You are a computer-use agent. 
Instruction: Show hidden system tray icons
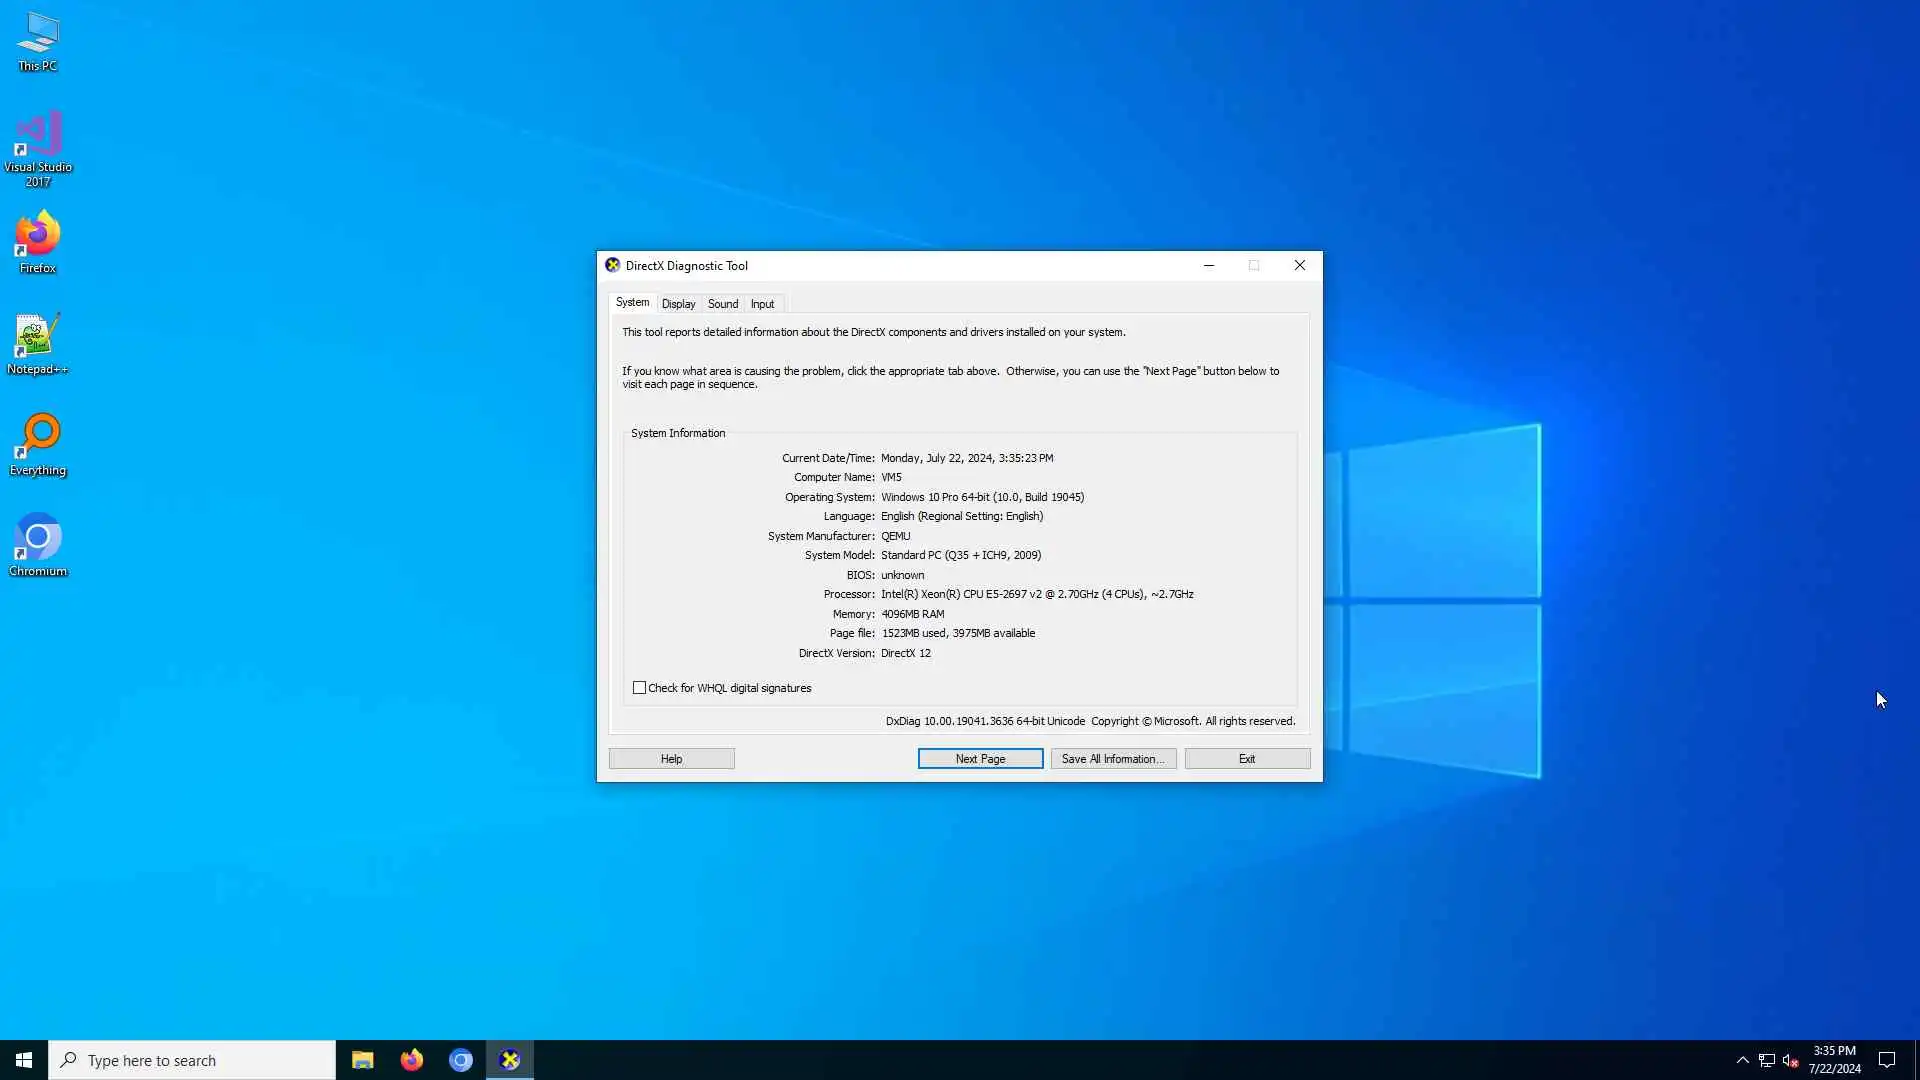tap(1742, 1060)
